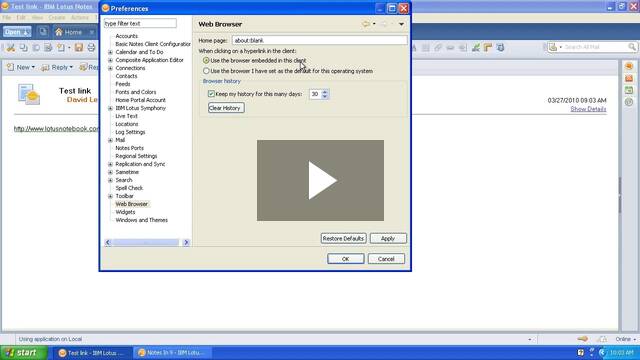Open the Create menu
The width and height of the screenshot is (640, 360).
coord(57,18)
